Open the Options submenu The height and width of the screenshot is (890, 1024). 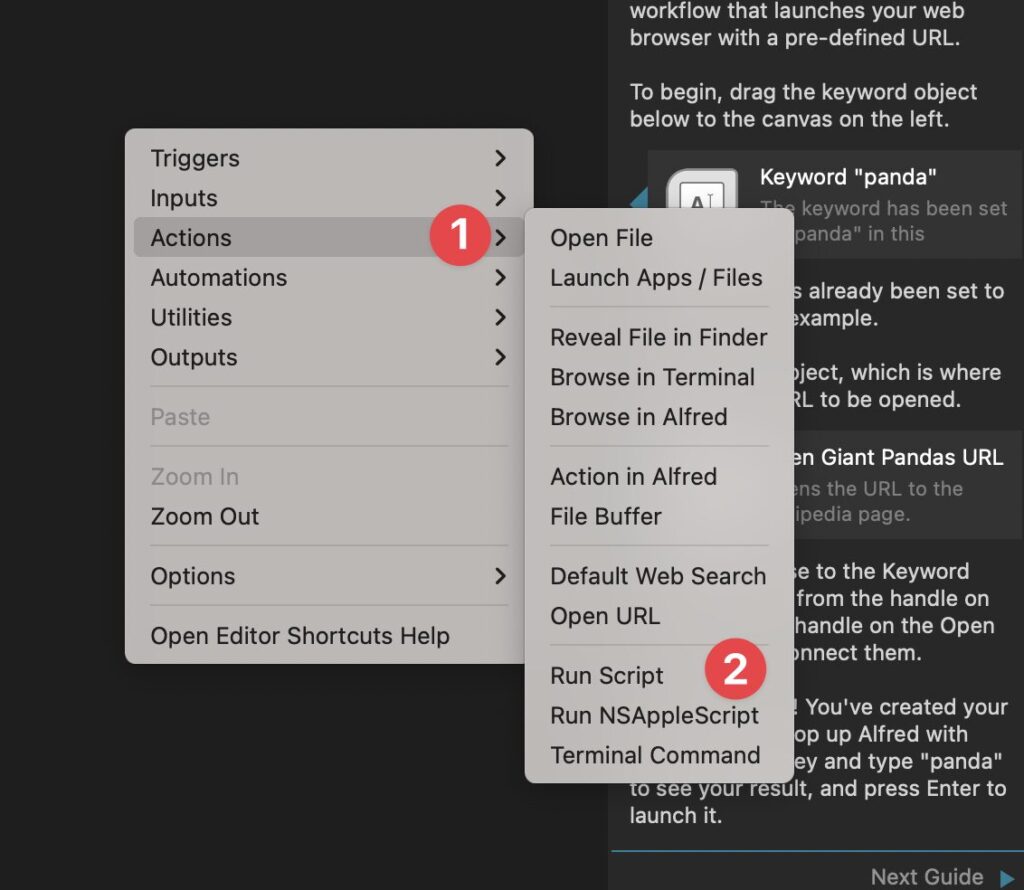coord(328,576)
